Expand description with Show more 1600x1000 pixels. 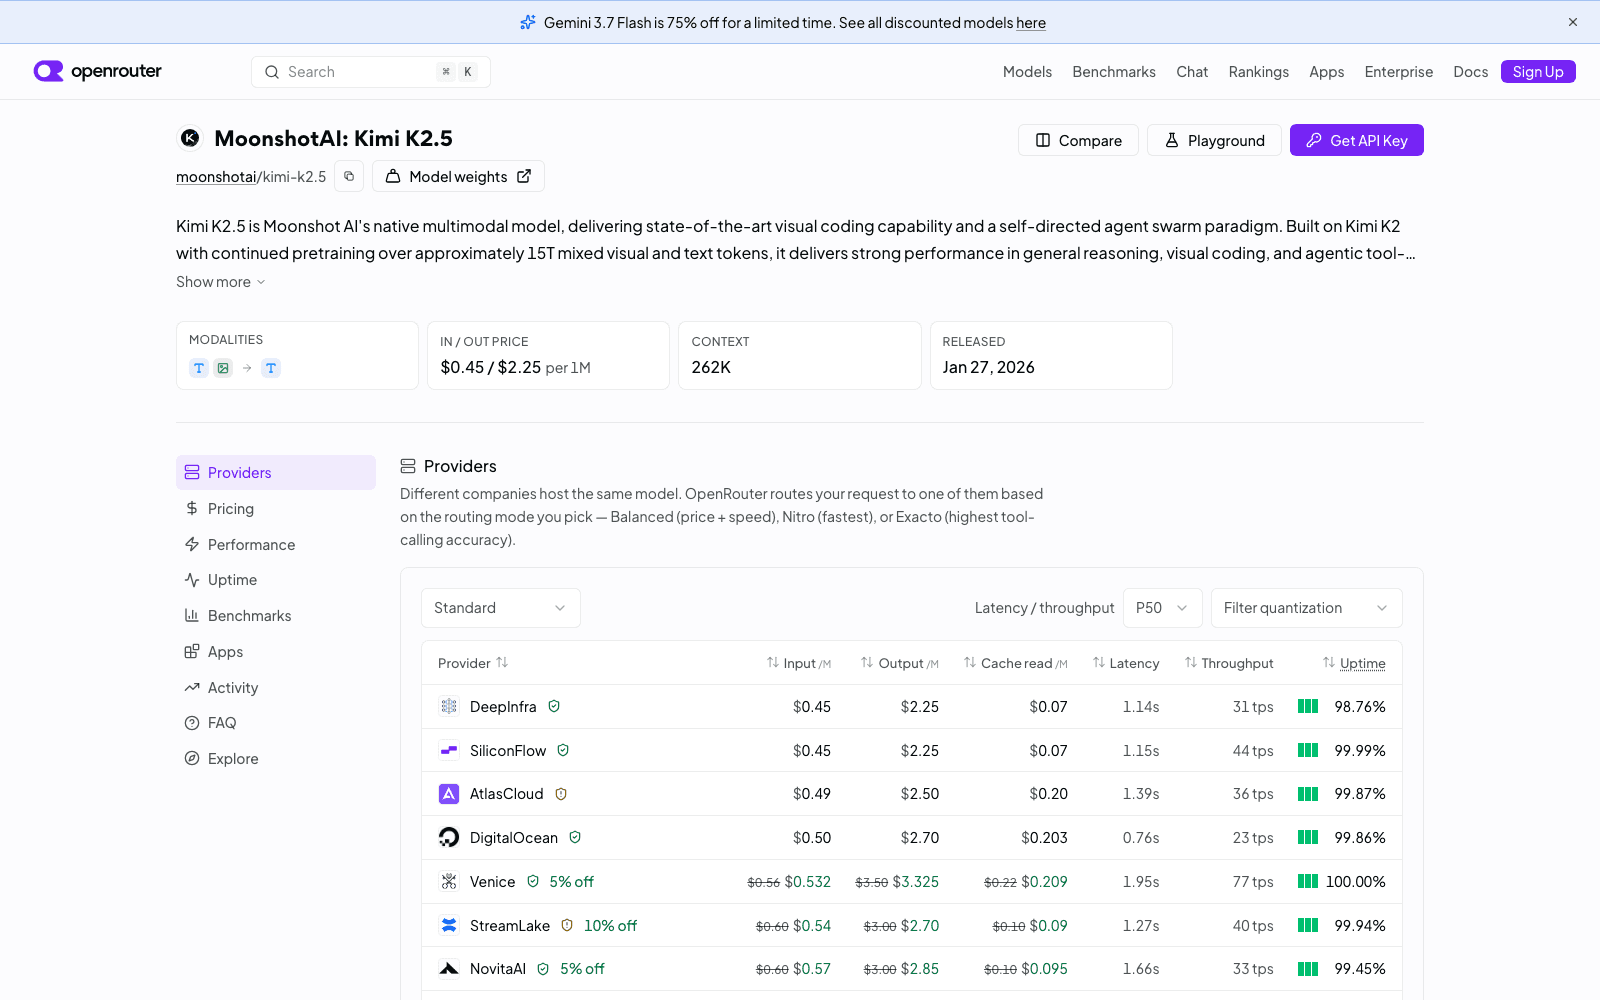[x=221, y=282]
